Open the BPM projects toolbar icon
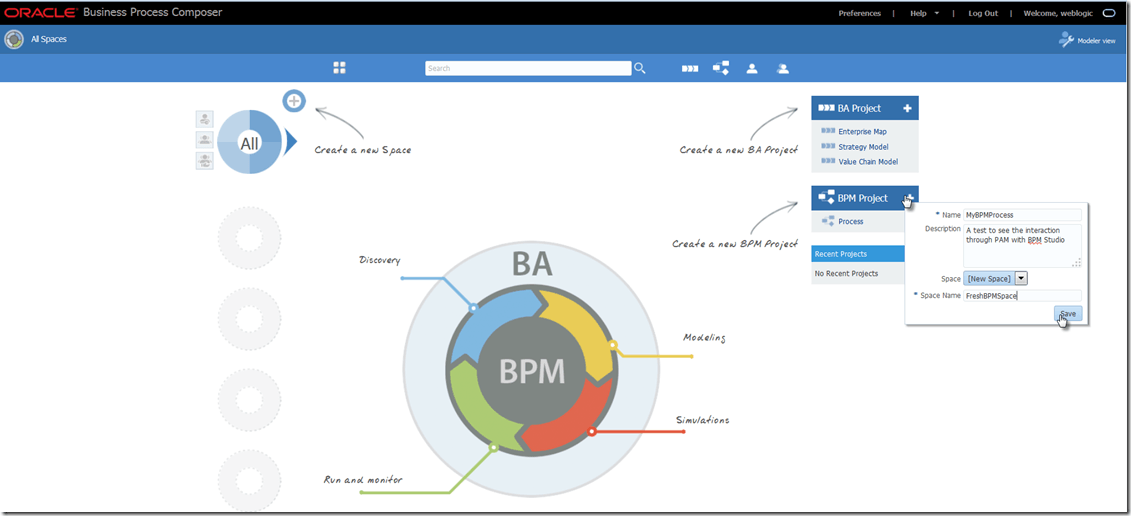 pyautogui.click(x=720, y=68)
